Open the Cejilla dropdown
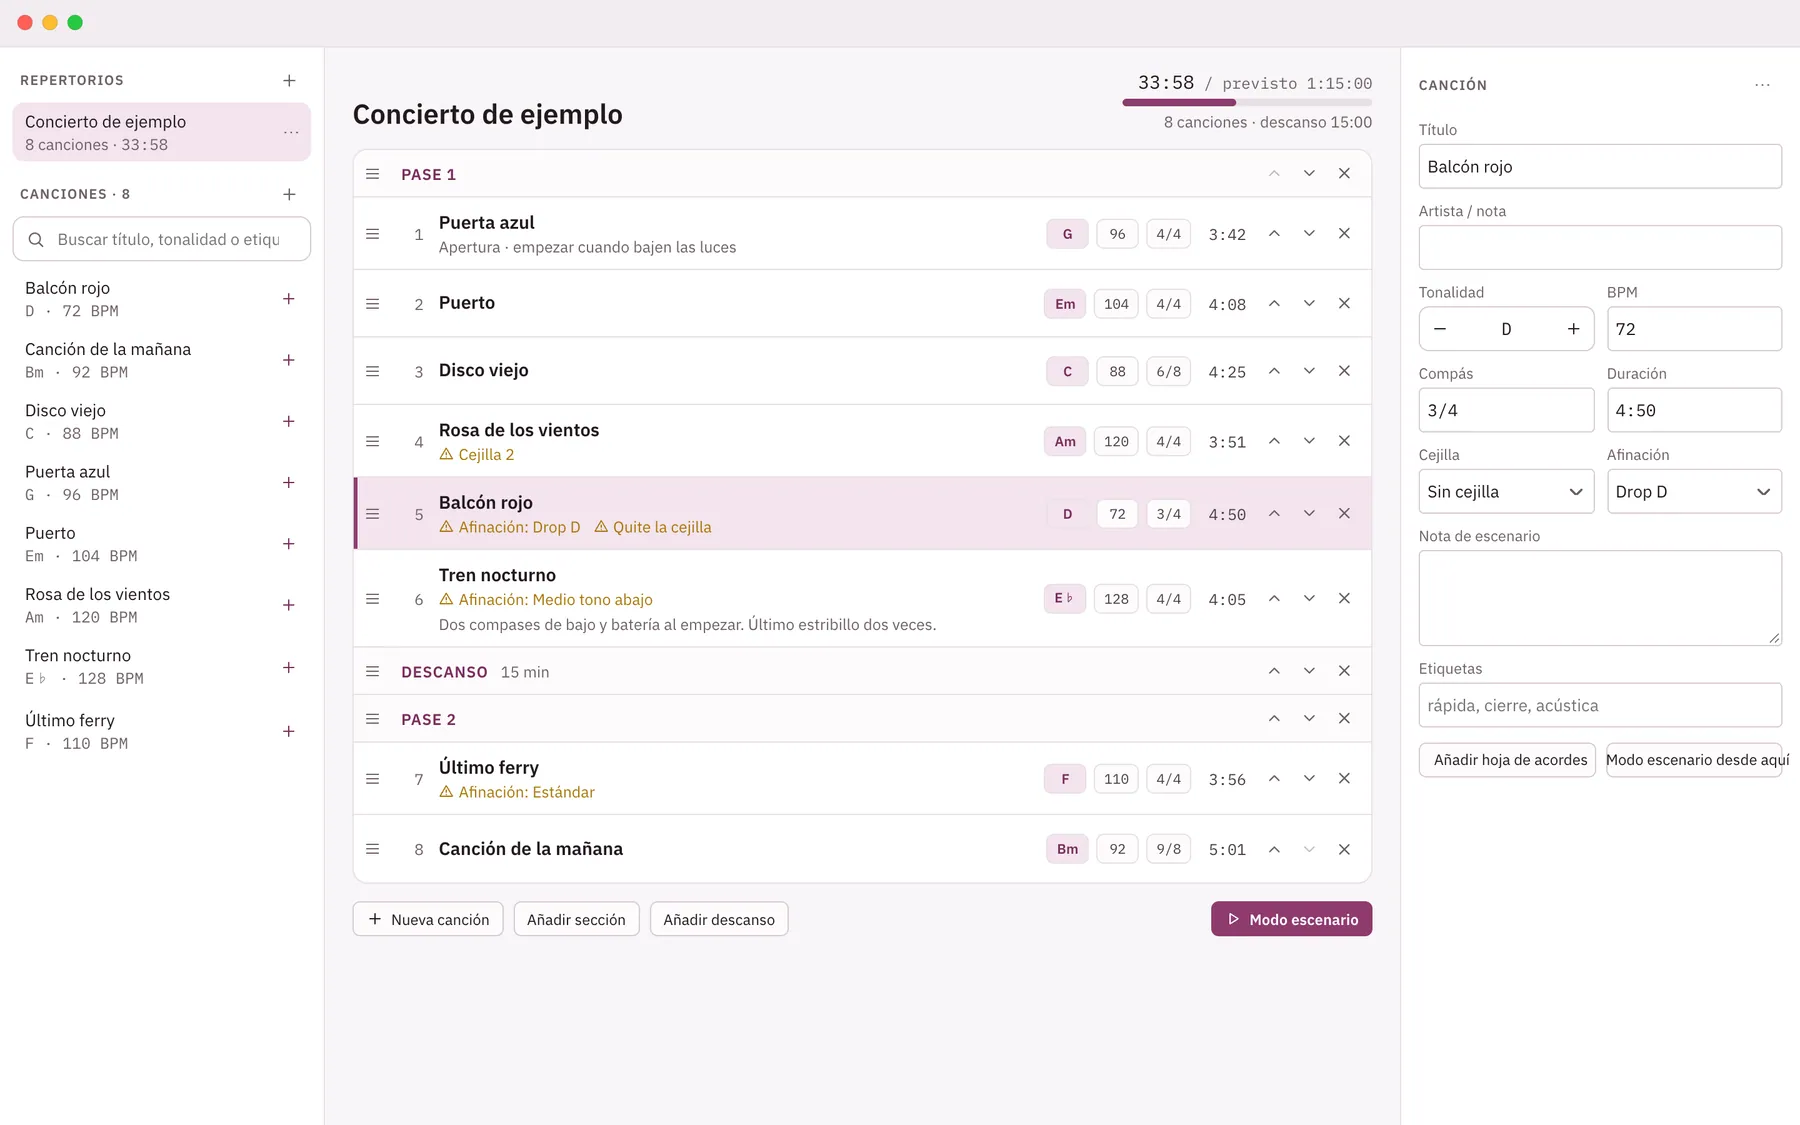 [x=1506, y=492]
